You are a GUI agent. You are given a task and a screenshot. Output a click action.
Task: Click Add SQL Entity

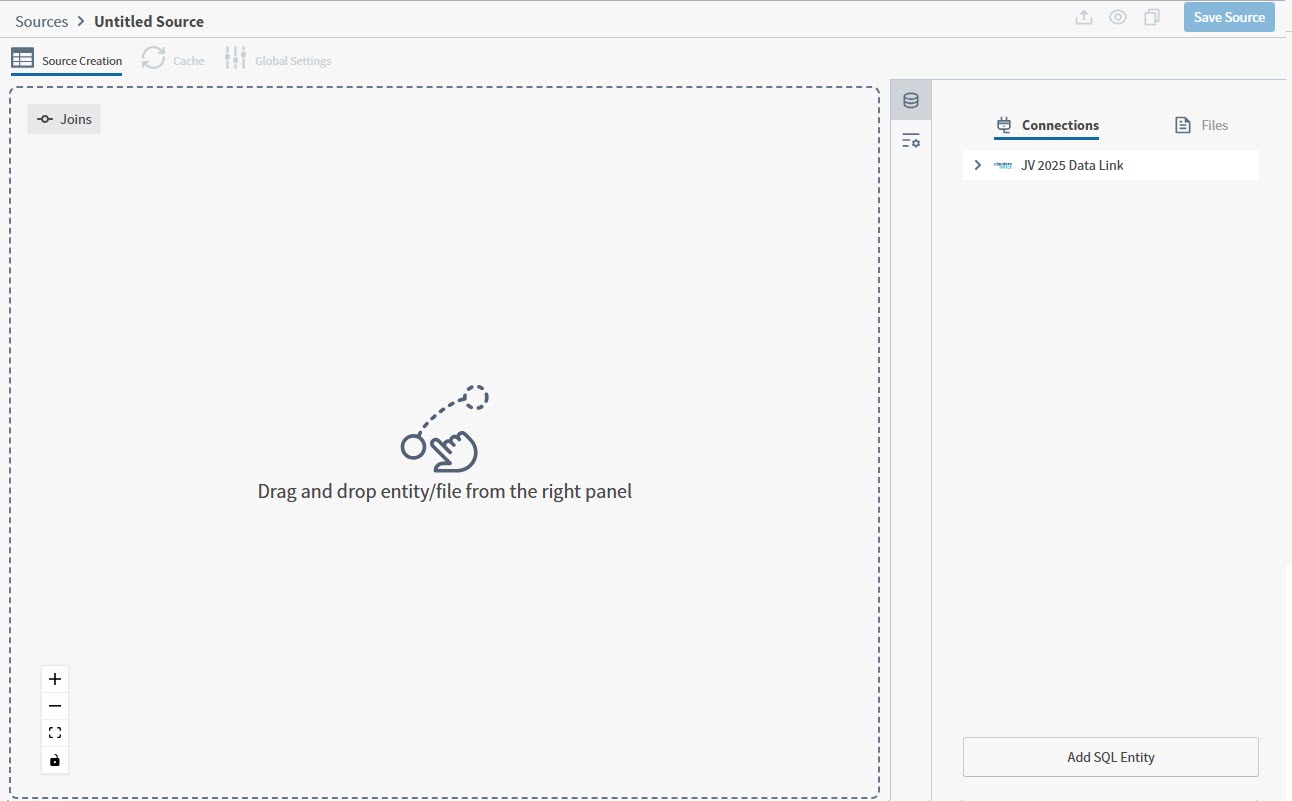[x=1110, y=757]
